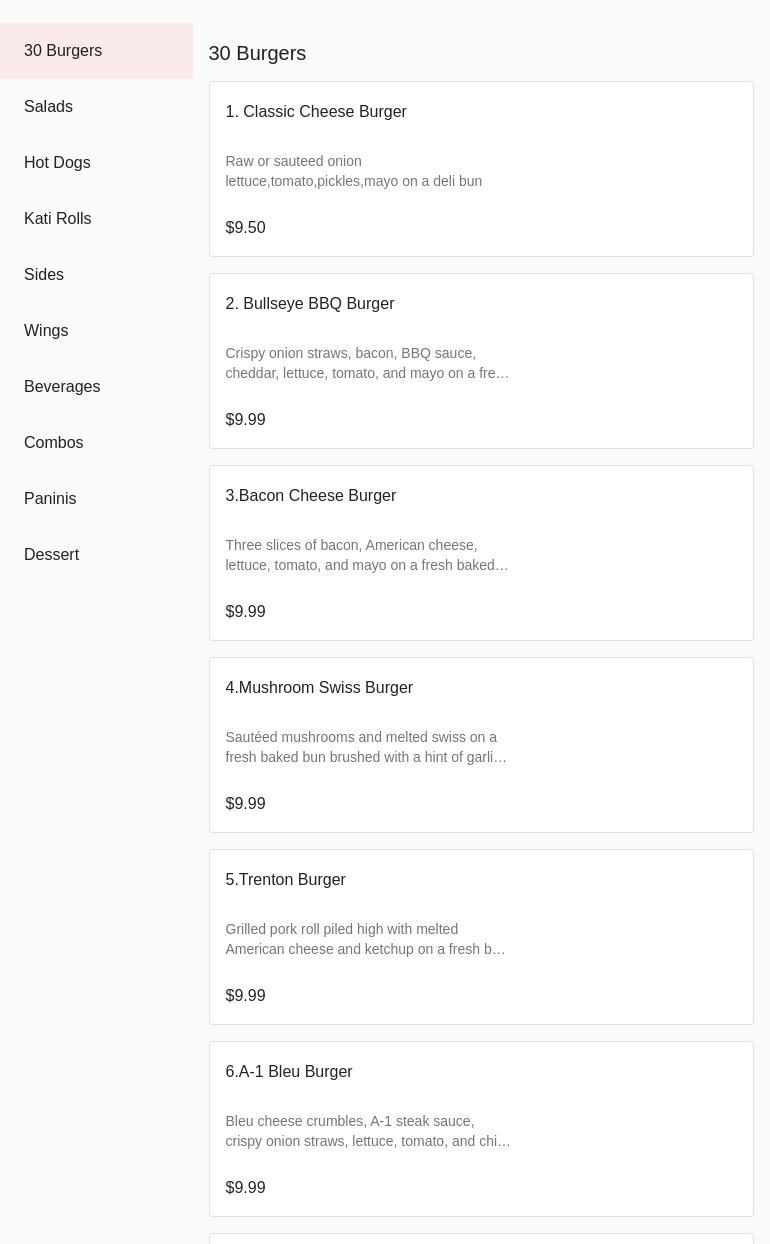Click the $9.50 price on Classic Cheese Burger
Image resolution: width=770 pixels, height=1244 pixels.
pyautogui.click(x=245, y=228)
